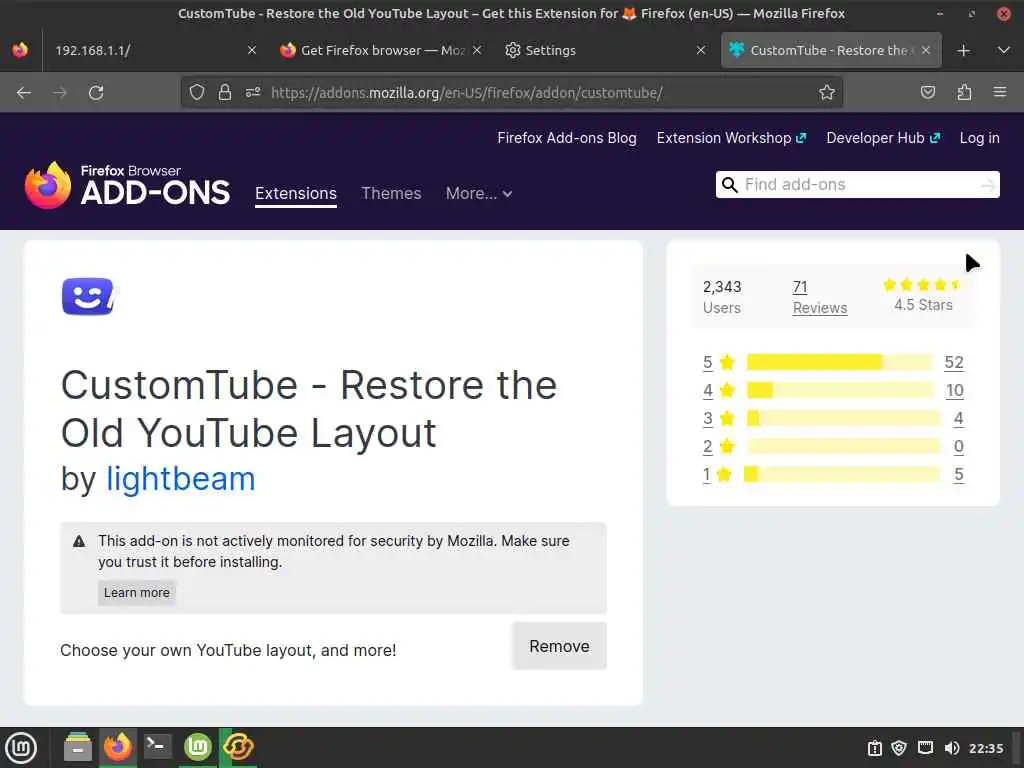Click the yellow sync taskbar icon
The image size is (1024, 768).
[x=238, y=747]
